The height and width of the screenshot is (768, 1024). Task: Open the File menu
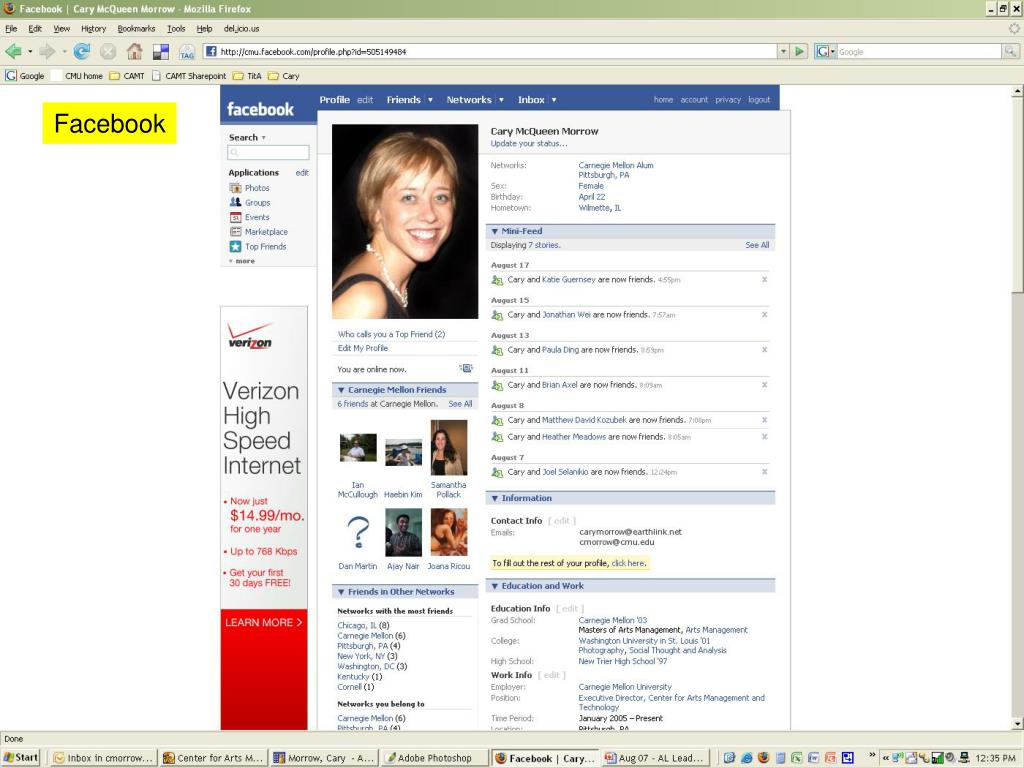pos(11,29)
